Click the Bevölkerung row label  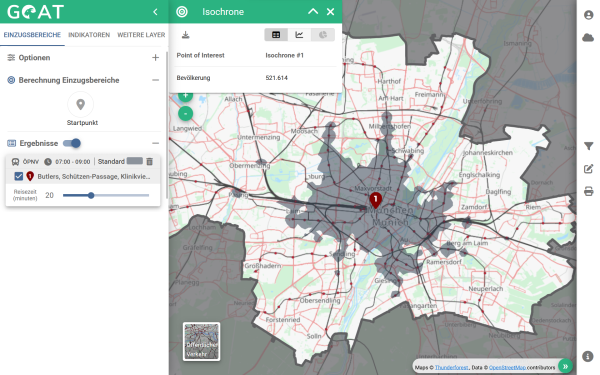pos(193,78)
